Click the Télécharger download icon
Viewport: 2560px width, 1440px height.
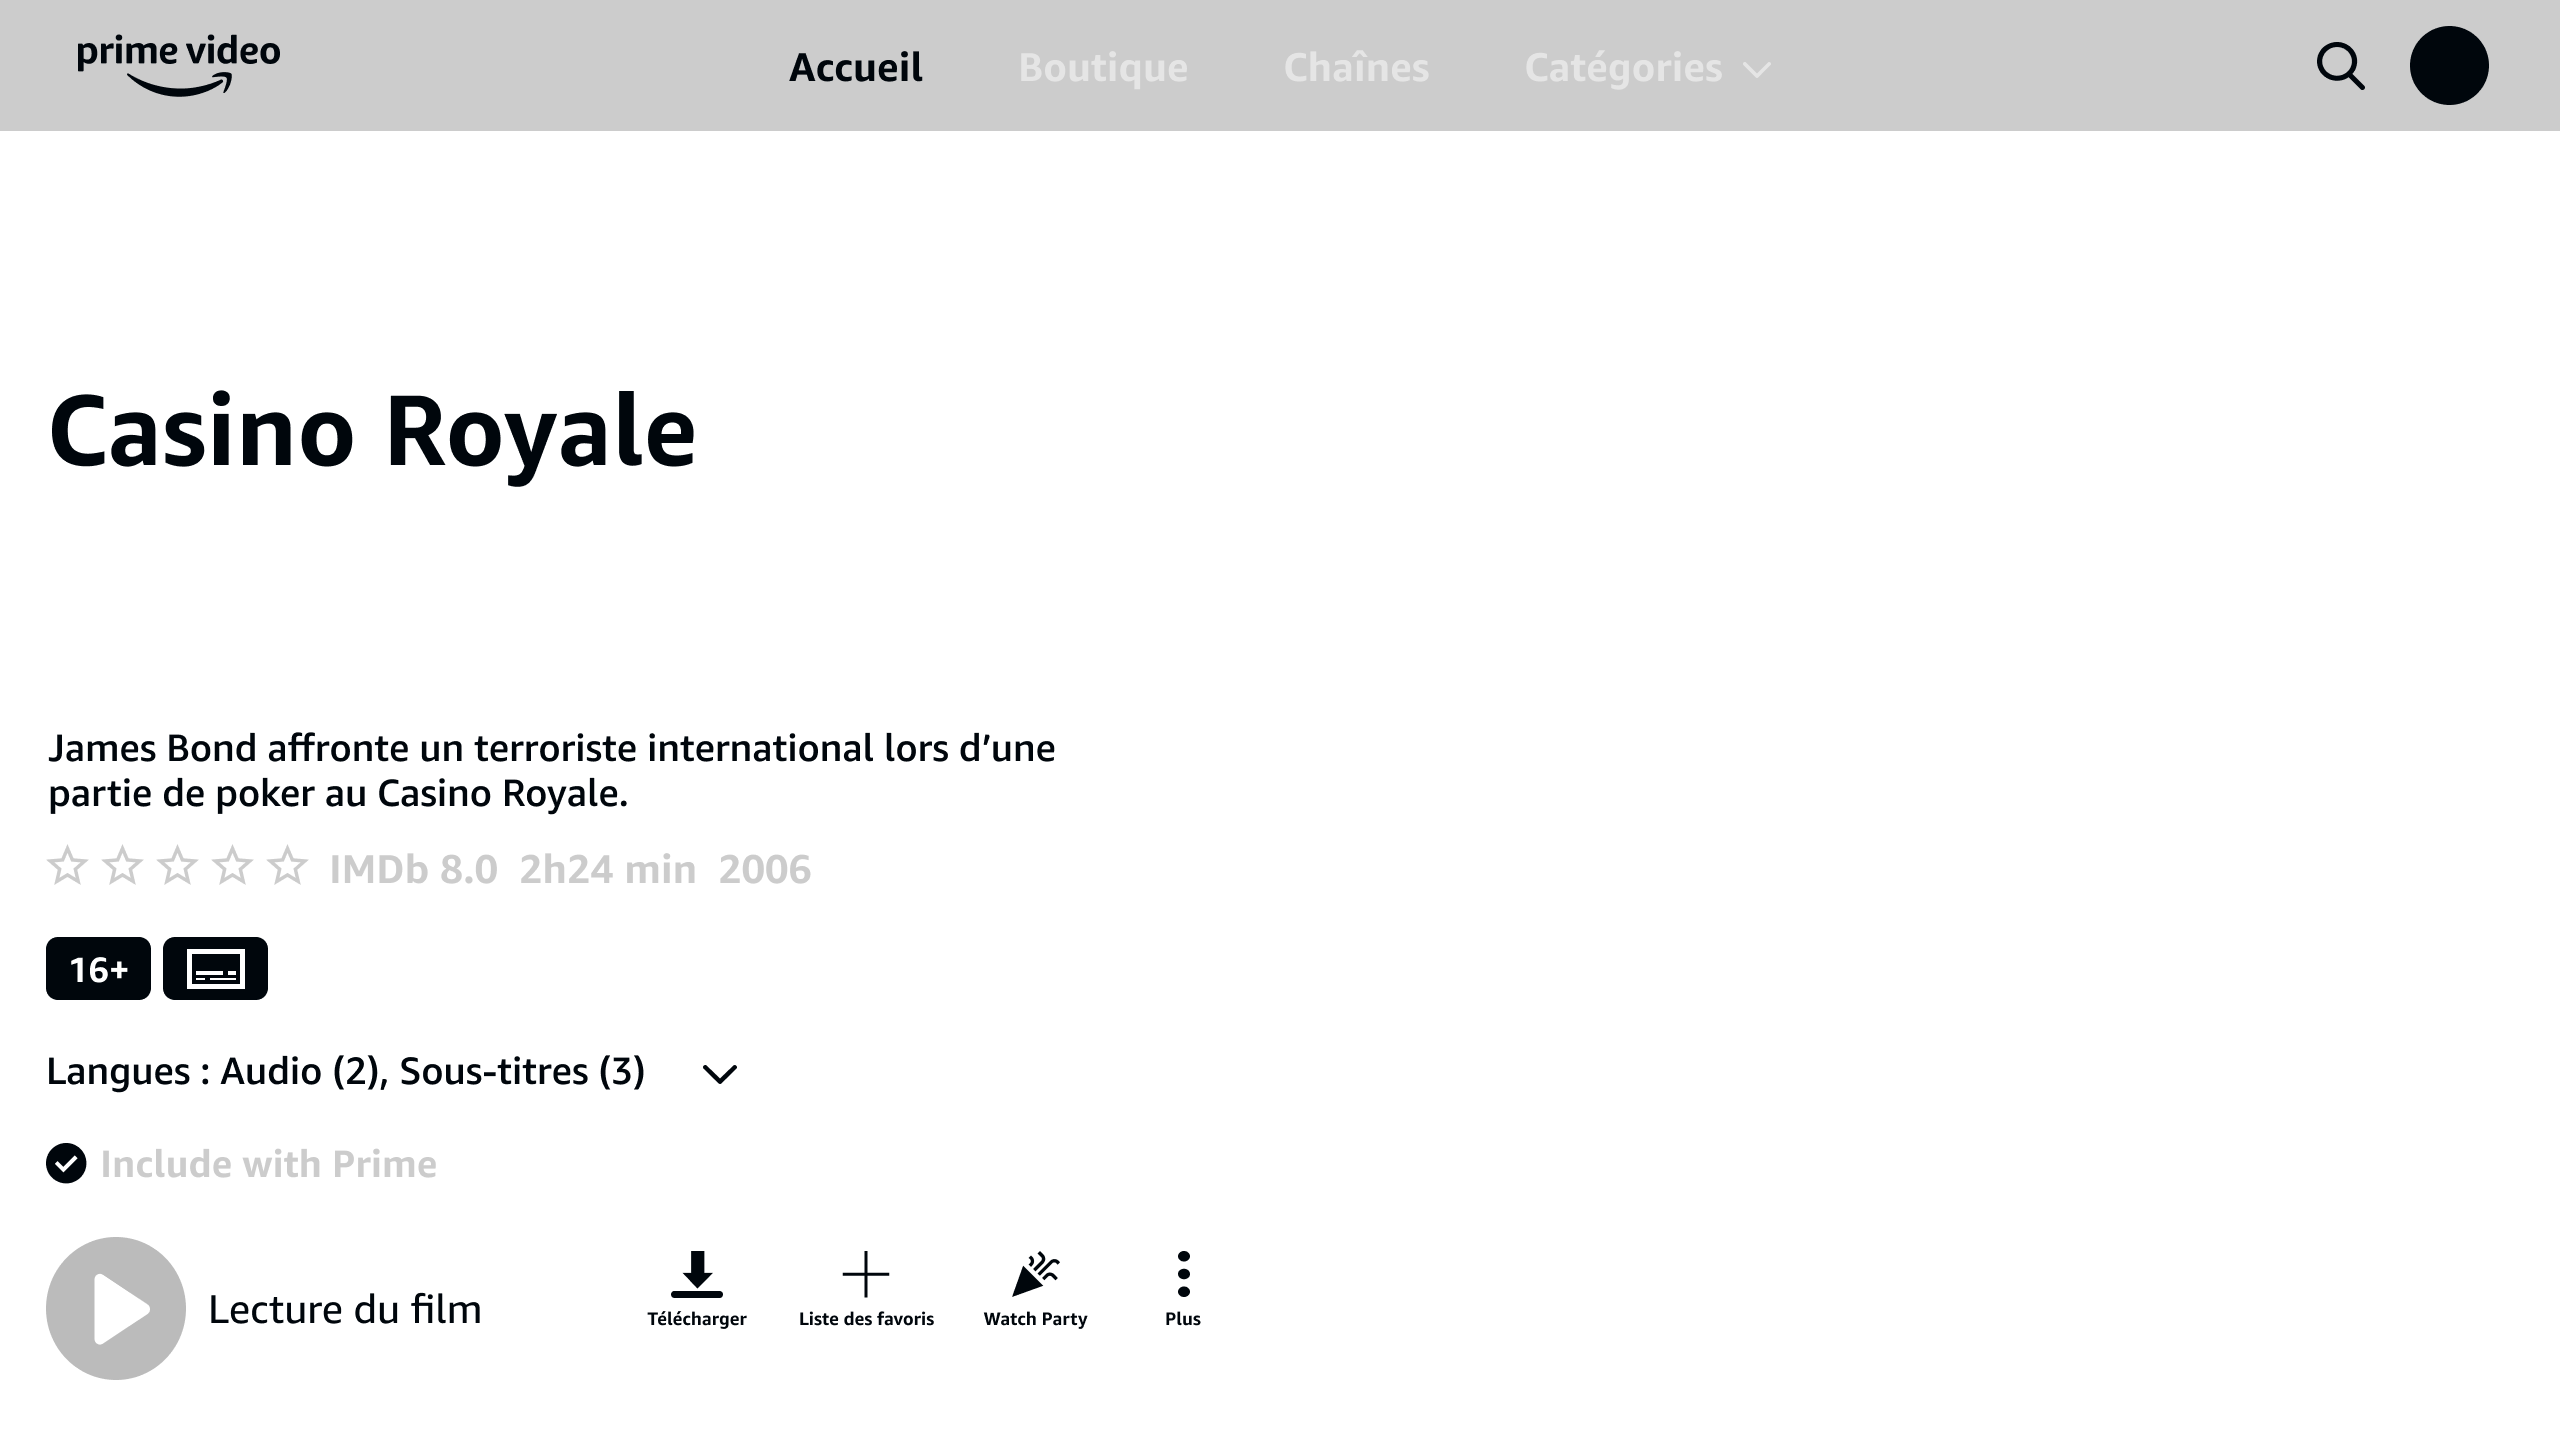coord(697,1274)
